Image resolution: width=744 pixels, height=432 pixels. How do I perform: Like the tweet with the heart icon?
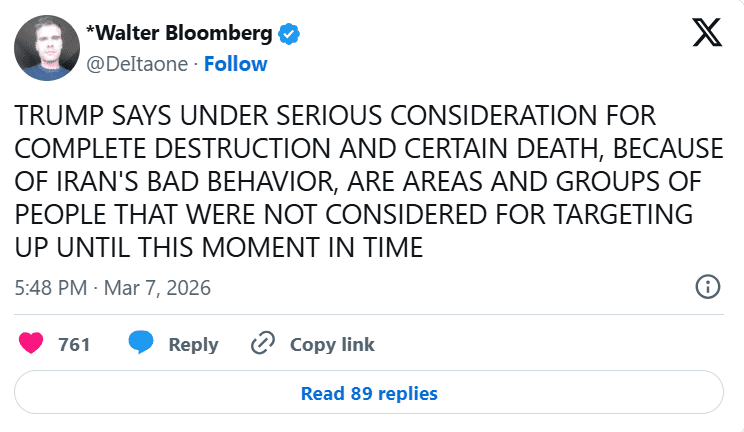click(32, 344)
